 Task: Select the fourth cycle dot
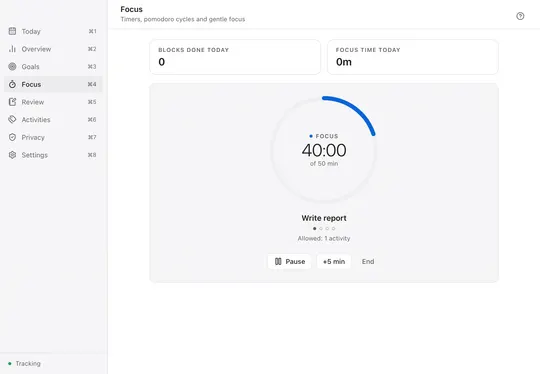[x=333, y=229]
